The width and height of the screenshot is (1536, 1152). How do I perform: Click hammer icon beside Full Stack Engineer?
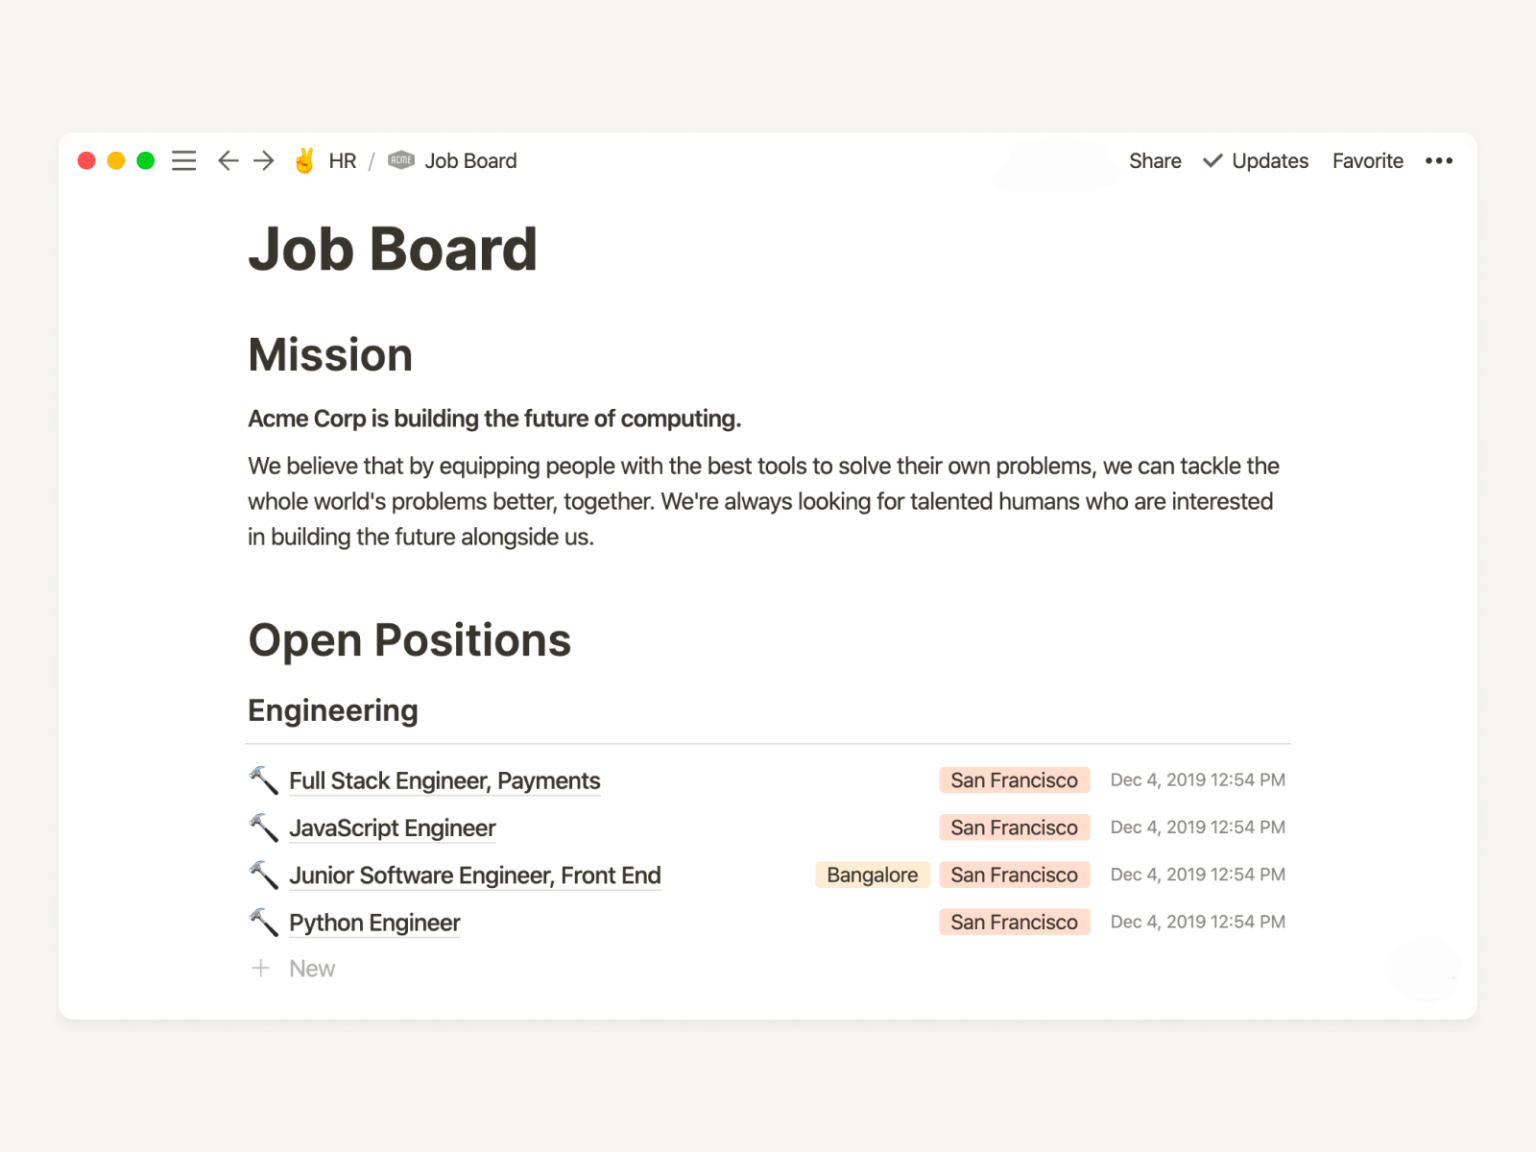pos(263,780)
